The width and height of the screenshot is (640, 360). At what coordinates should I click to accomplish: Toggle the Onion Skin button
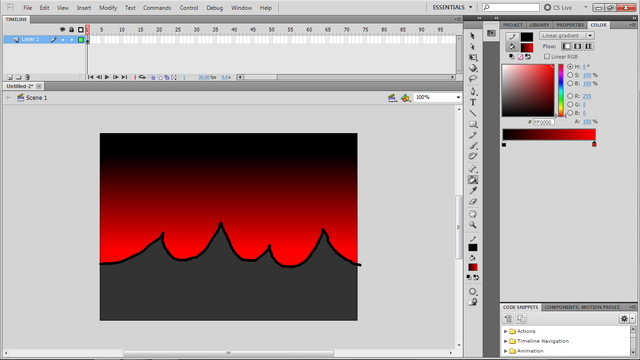[x=153, y=77]
